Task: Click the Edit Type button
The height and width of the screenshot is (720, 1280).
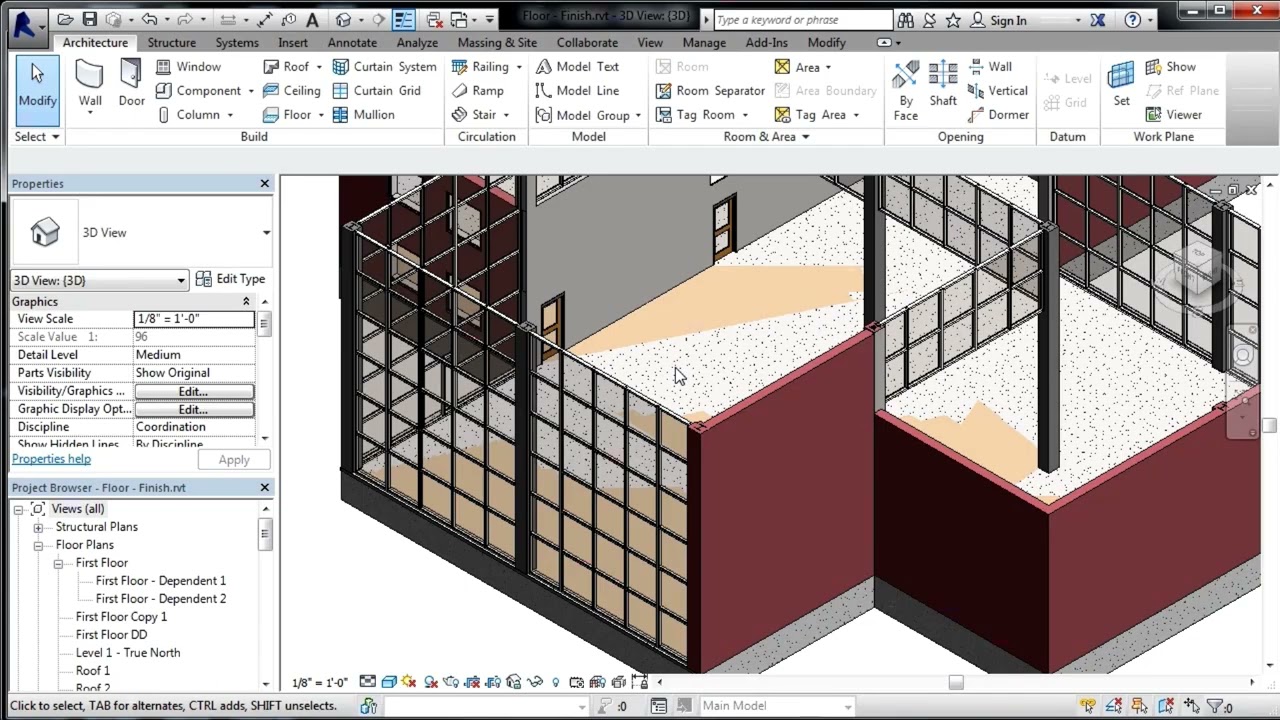Action: [231, 279]
